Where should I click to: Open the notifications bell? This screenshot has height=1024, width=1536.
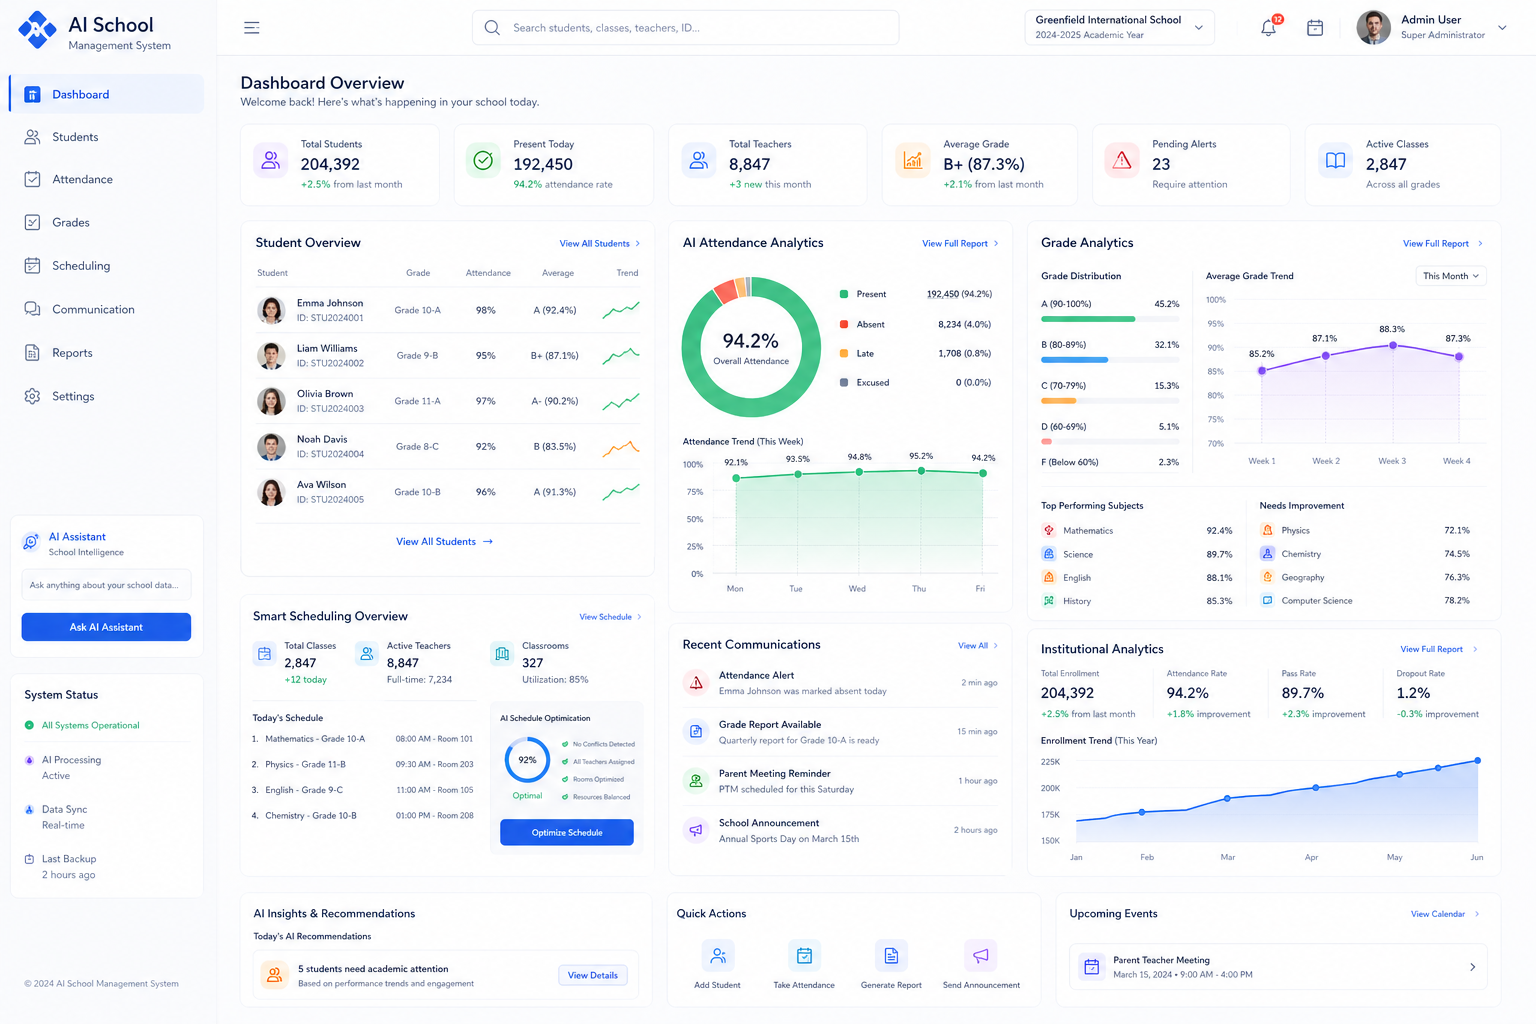click(1269, 28)
